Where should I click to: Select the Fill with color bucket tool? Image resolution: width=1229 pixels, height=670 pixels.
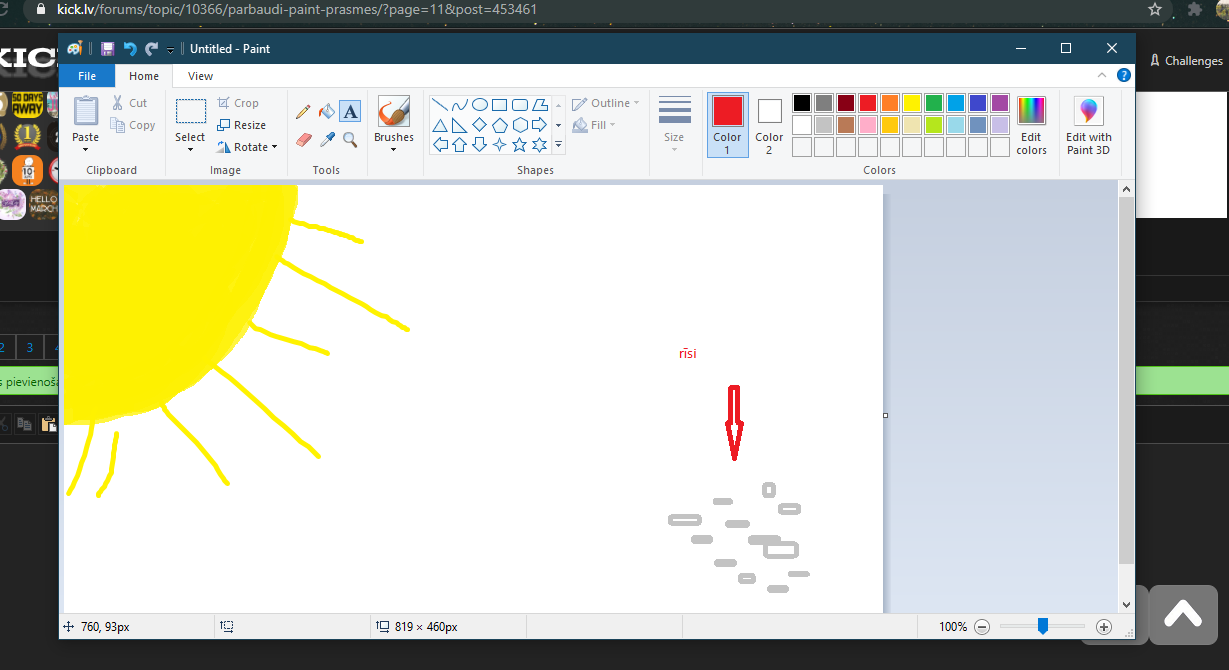click(x=327, y=111)
